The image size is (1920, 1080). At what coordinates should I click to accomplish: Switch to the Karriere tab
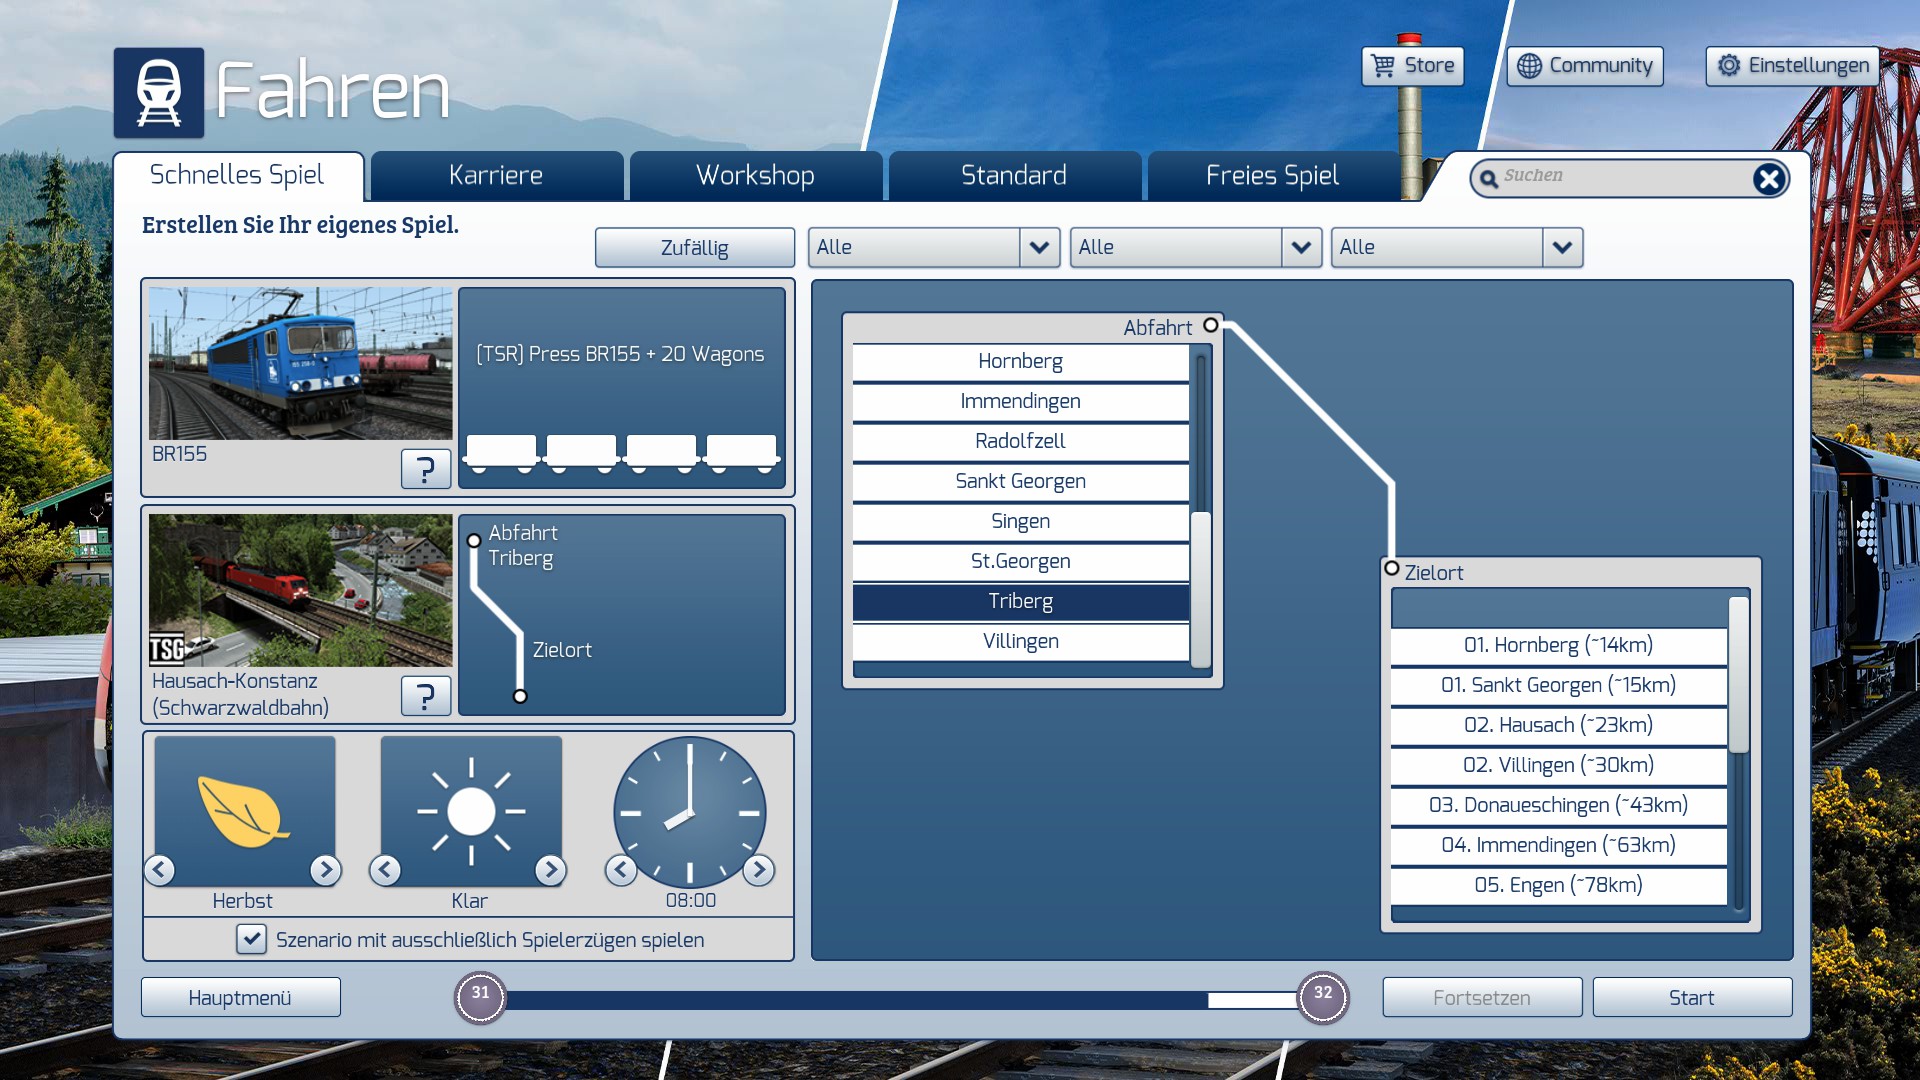coord(496,176)
